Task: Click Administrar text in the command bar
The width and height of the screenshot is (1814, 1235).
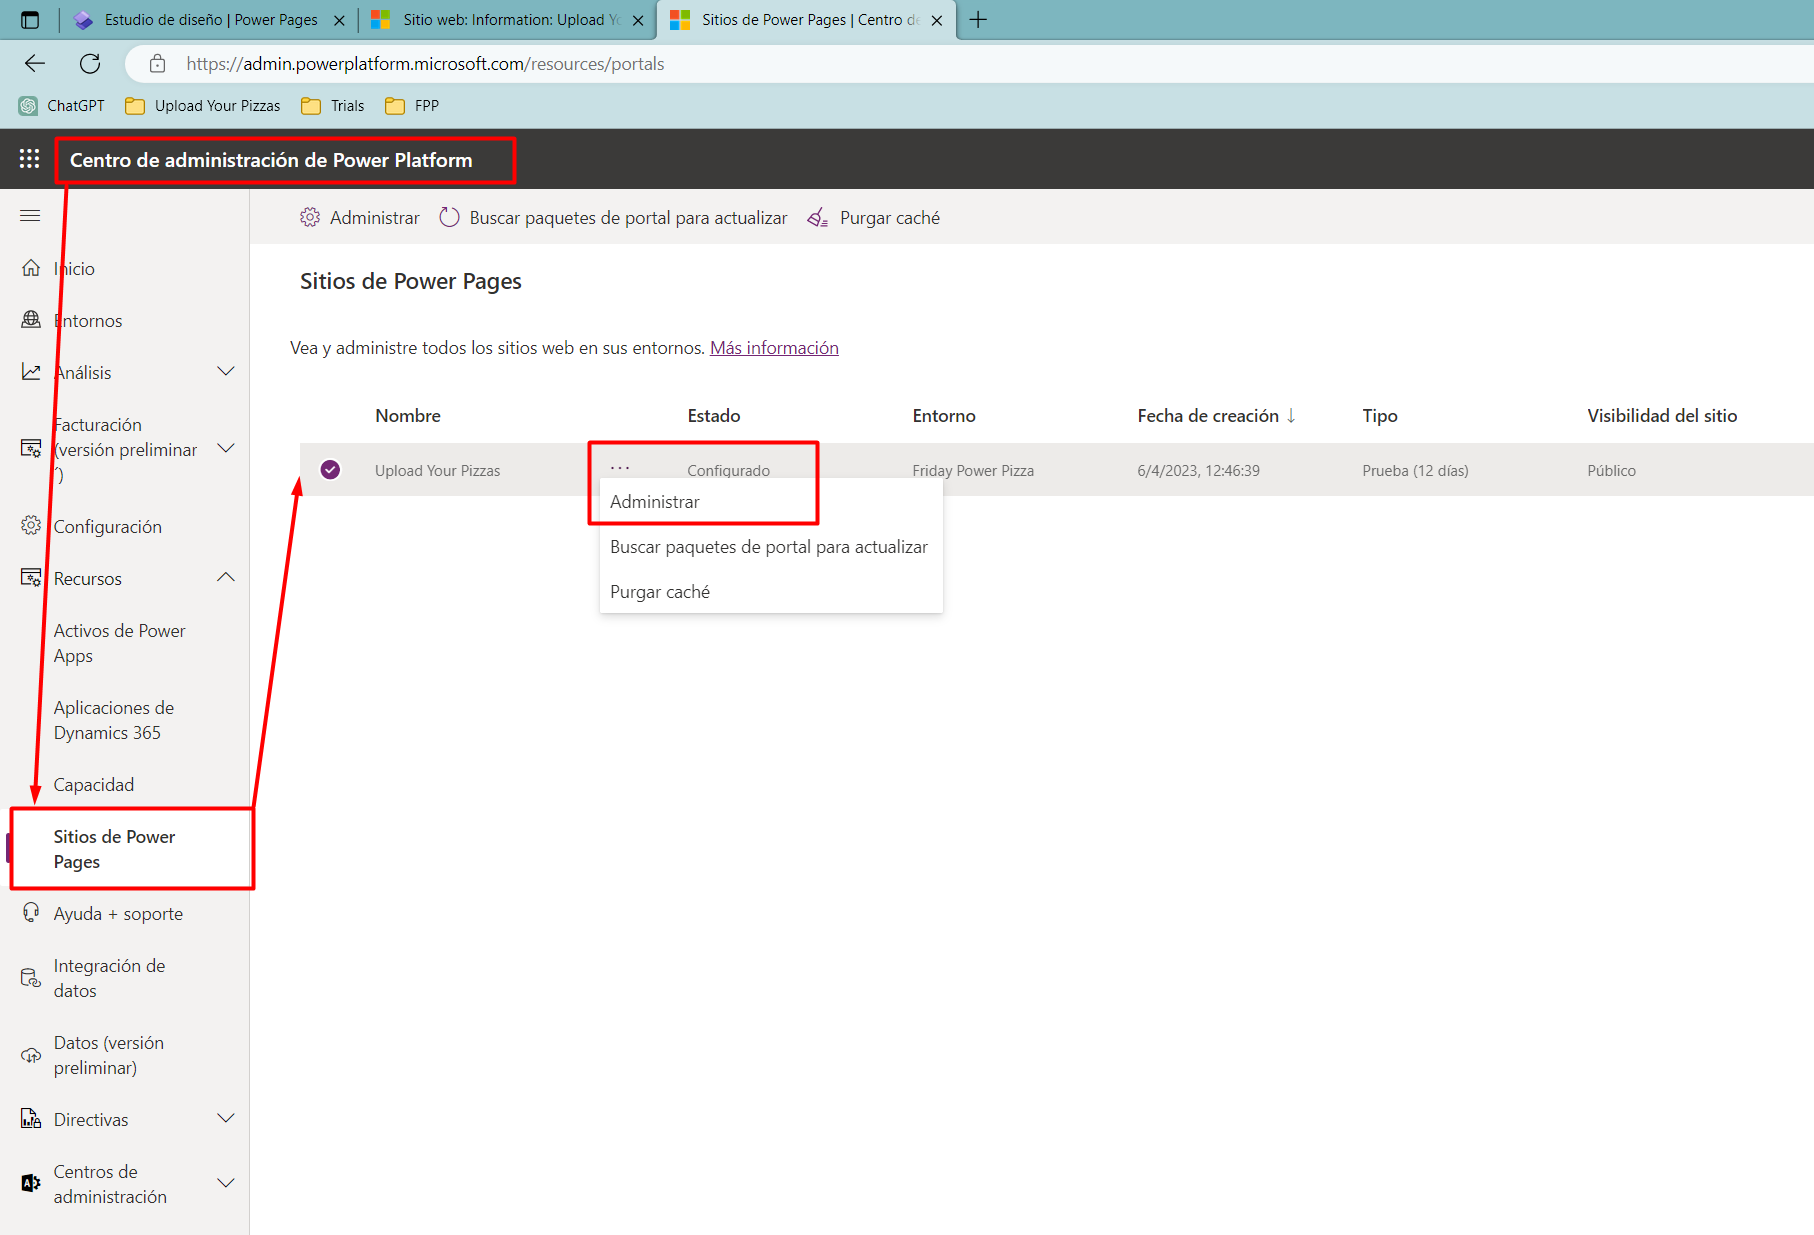Action: [375, 218]
